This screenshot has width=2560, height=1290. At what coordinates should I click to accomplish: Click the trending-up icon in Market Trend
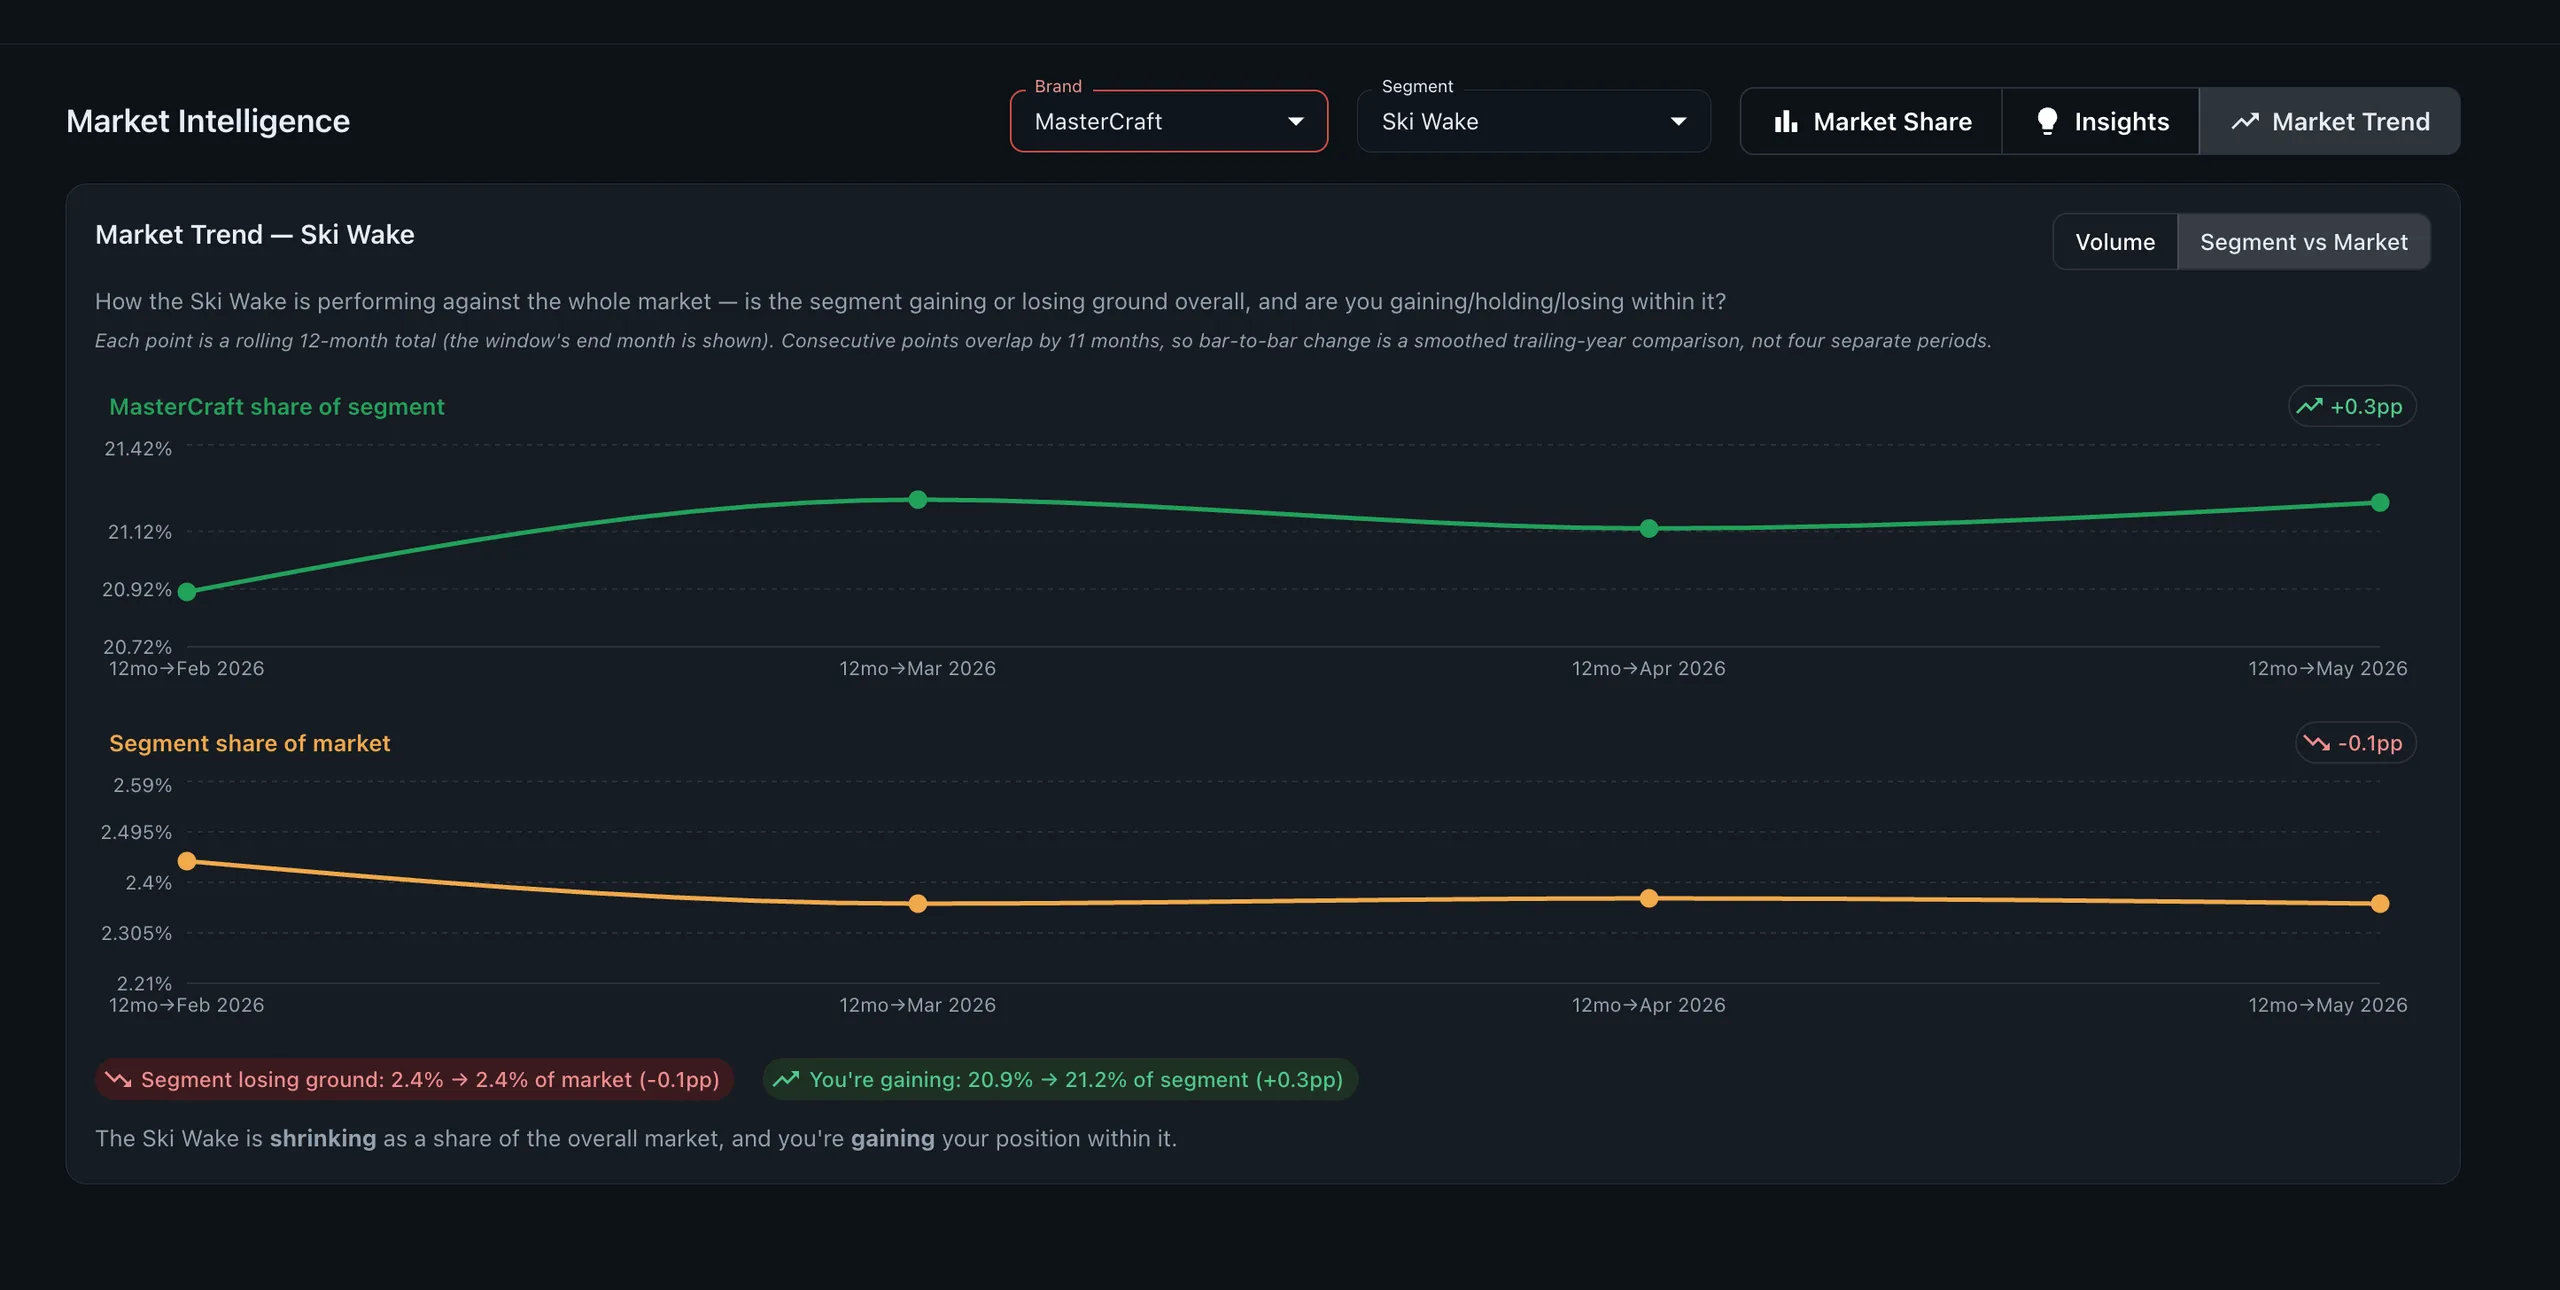[2245, 121]
